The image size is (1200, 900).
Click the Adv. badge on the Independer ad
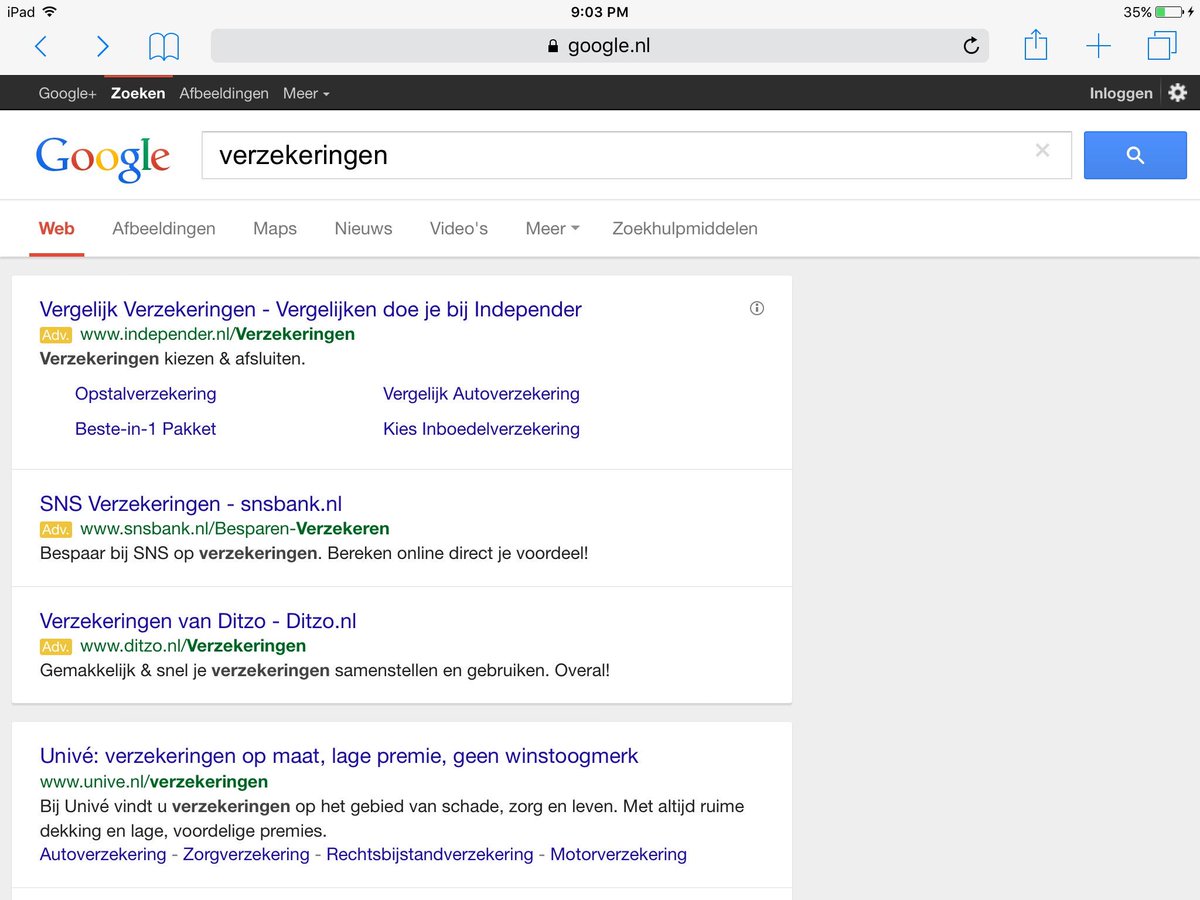56,335
